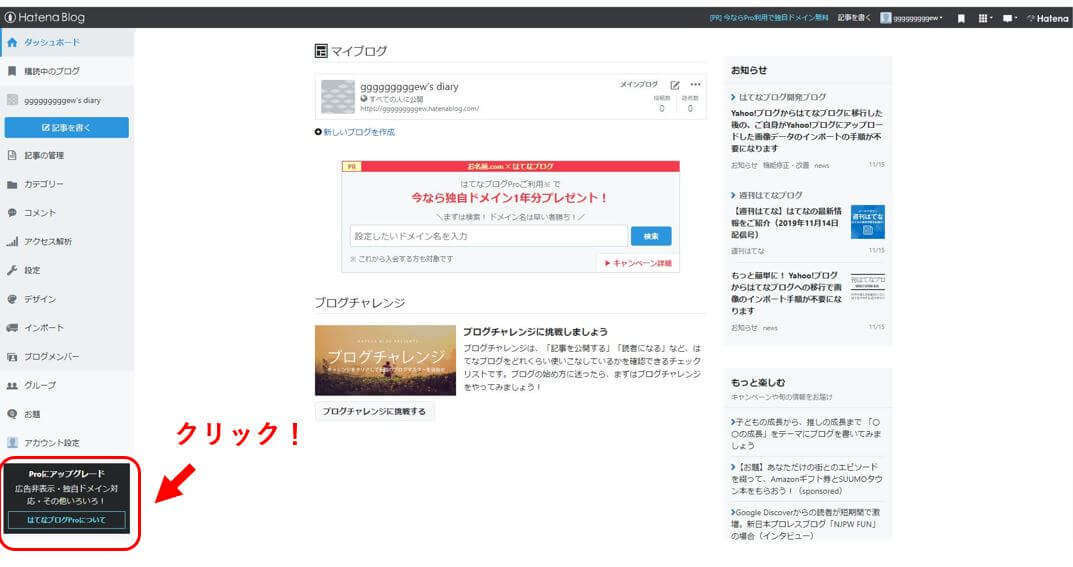Viewport: 1073px width, 567px height.
Task: Click 記事を書く in the top bar
Action: (x=854, y=18)
